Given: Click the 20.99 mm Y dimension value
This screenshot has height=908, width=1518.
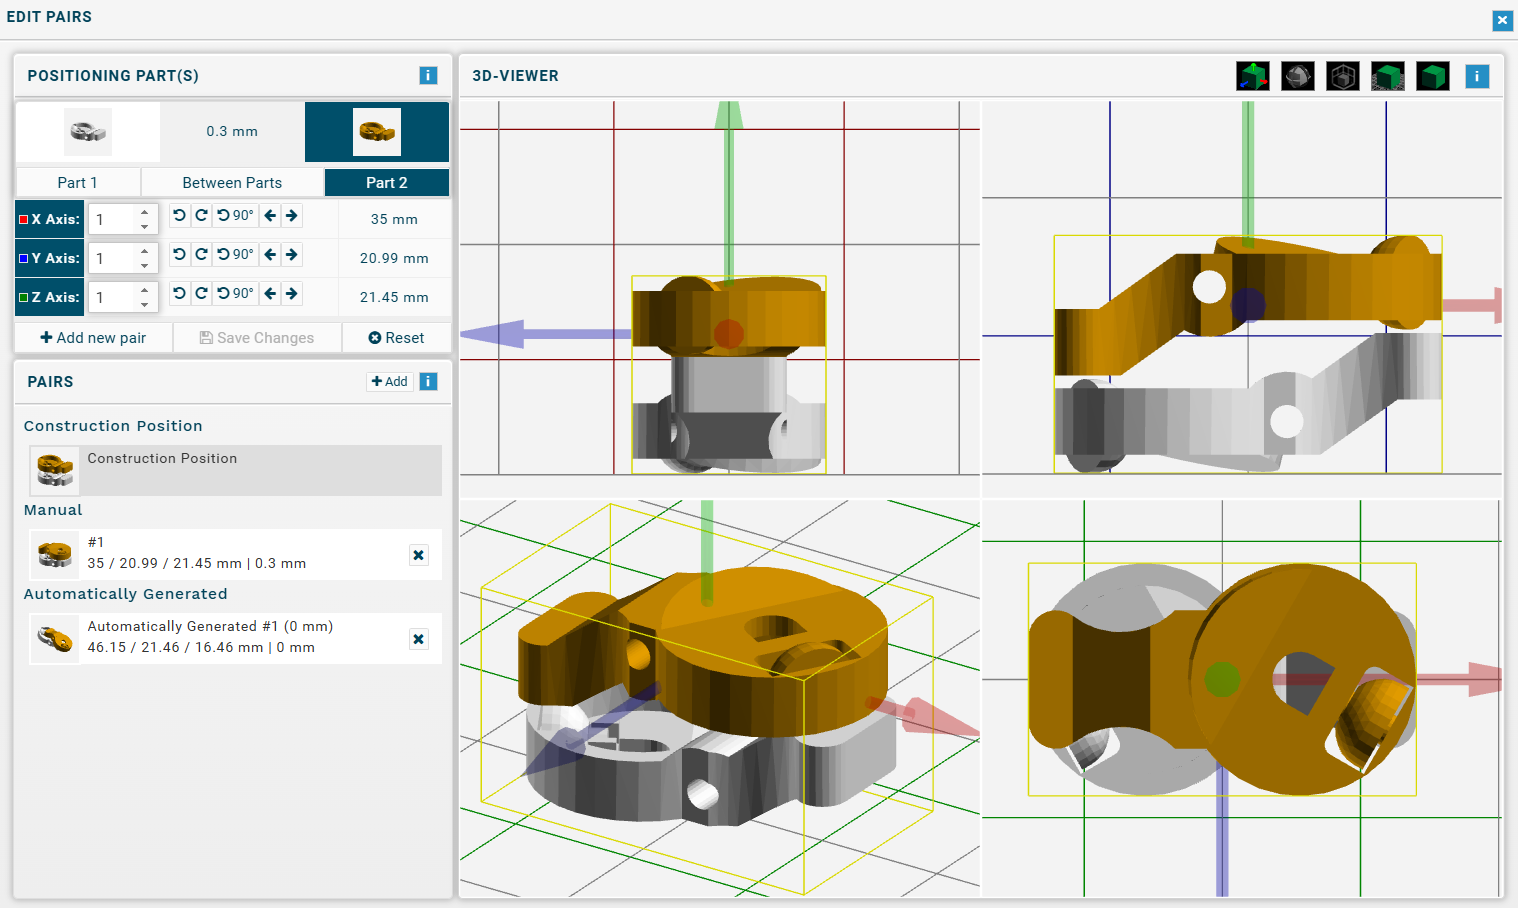Looking at the screenshot, I should click(x=394, y=258).
